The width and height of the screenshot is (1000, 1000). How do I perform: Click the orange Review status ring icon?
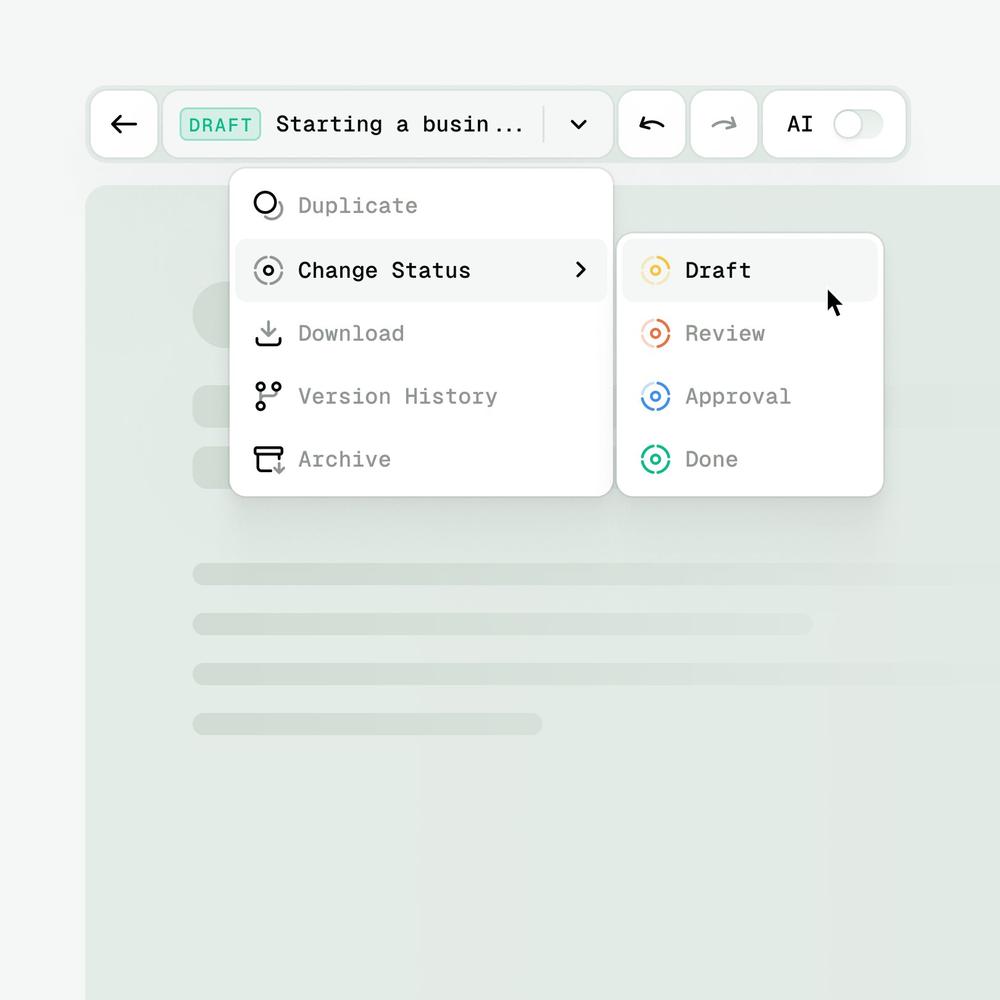(x=655, y=333)
